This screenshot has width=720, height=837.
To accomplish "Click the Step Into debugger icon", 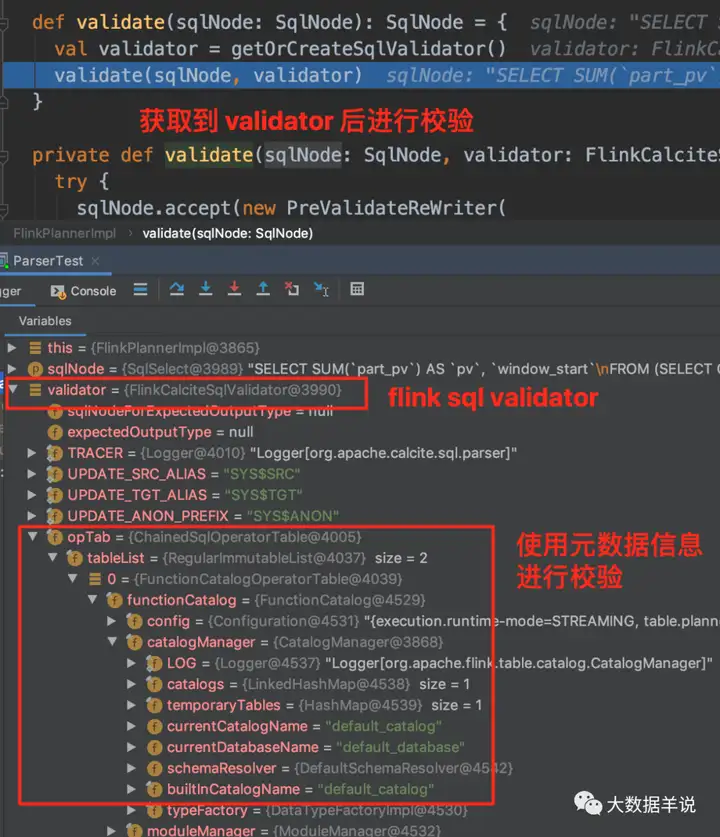I will 205,289.
